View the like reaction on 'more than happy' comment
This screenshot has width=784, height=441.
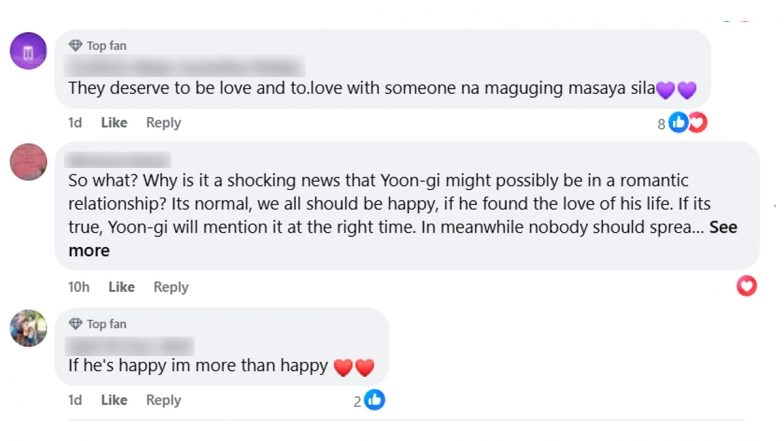point(374,400)
